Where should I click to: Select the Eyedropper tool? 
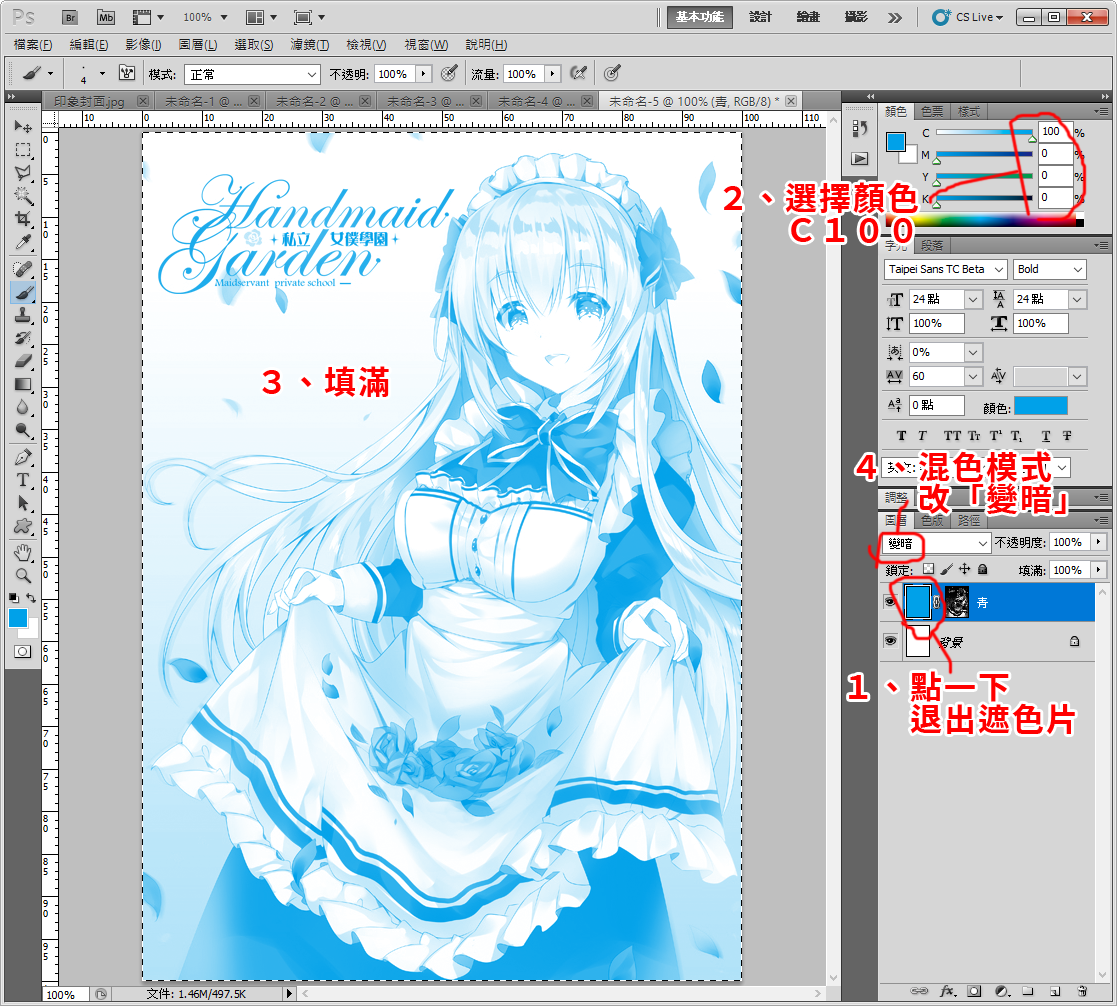pyautogui.click(x=23, y=242)
